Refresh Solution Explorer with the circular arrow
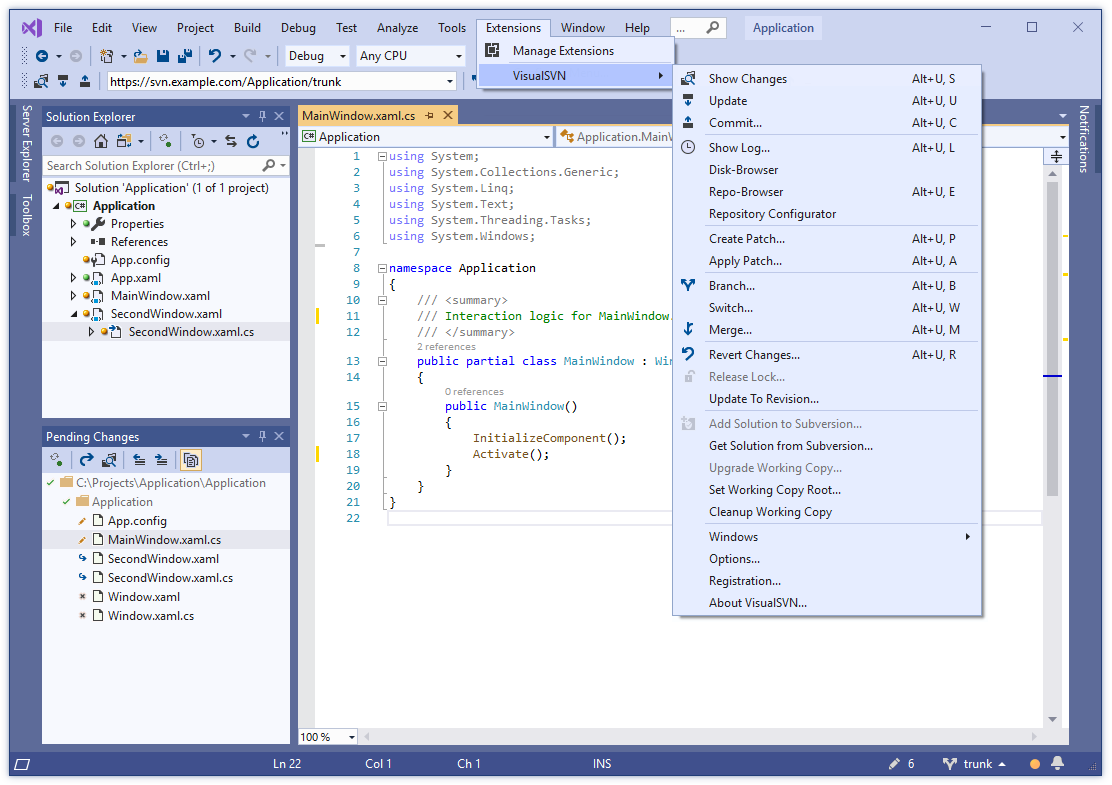 click(253, 141)
